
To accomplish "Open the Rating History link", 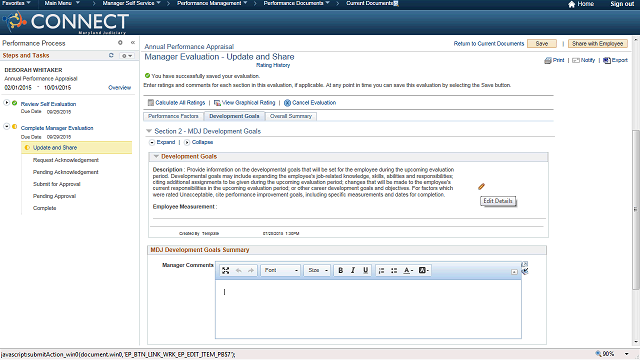I will pyautogui.click(x=273, y=65).
